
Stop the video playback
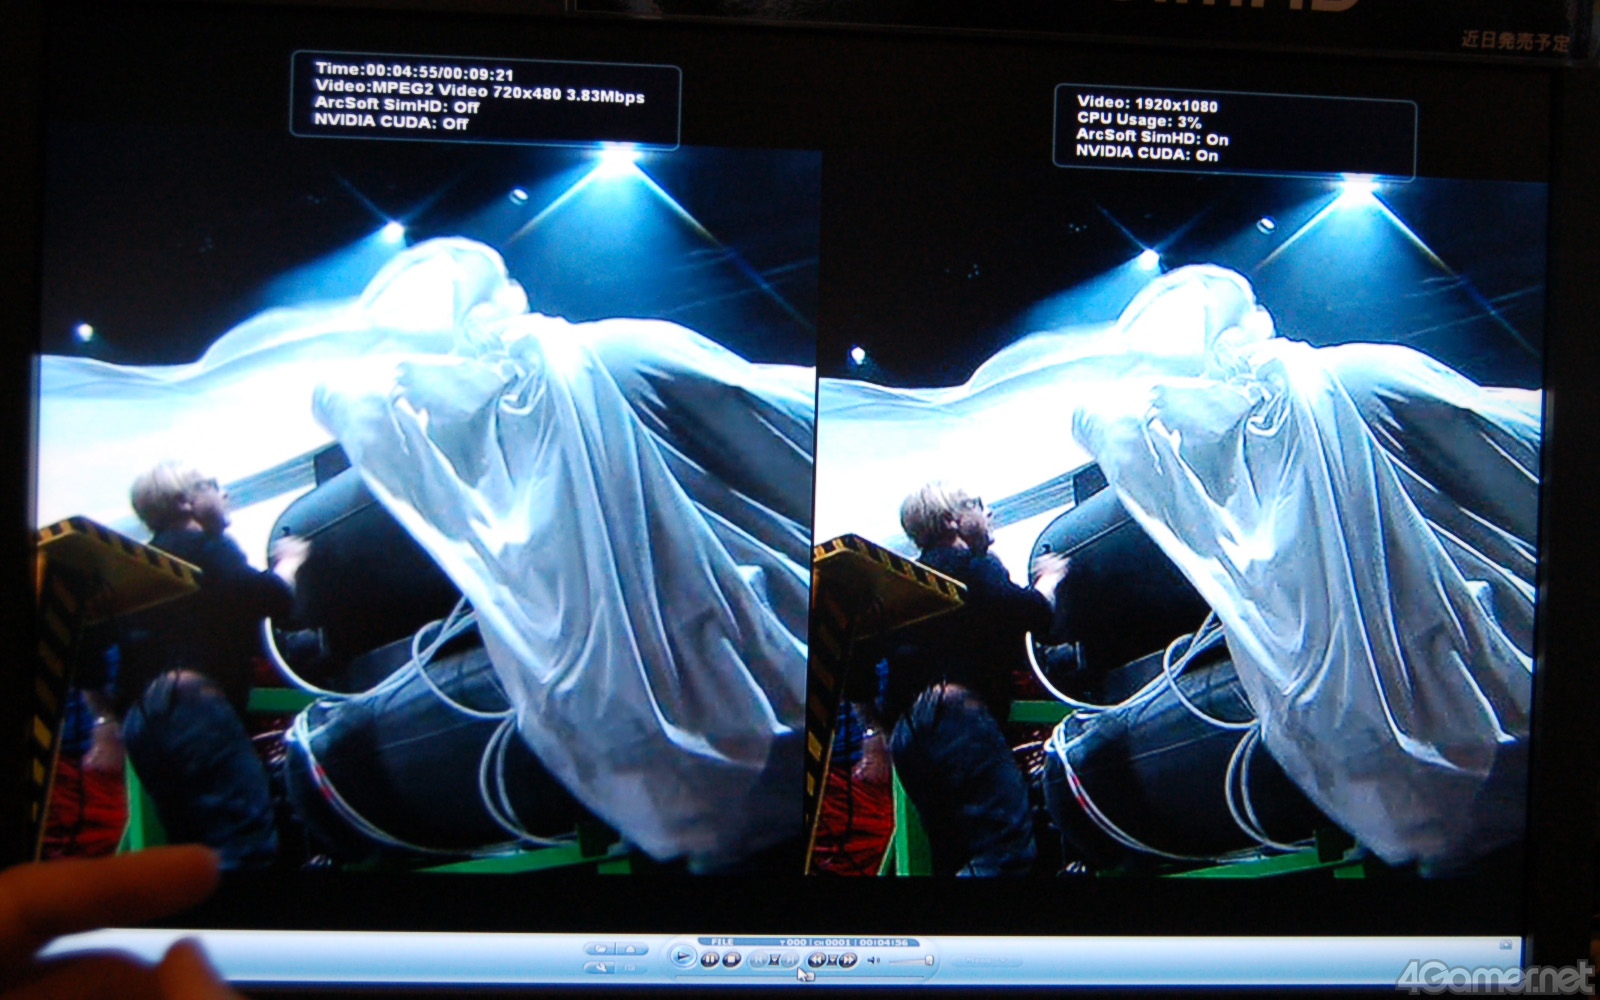[731, 960]
